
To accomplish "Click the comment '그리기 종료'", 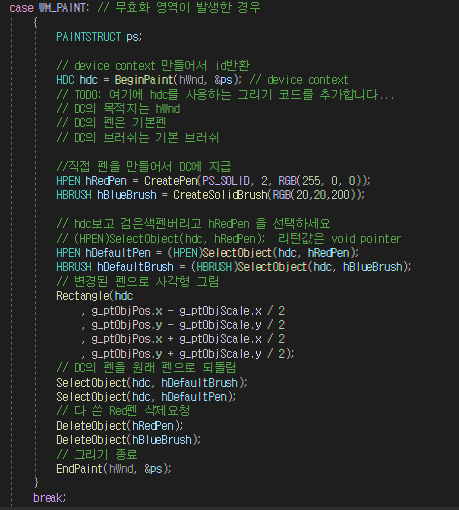I will (97, 454).
